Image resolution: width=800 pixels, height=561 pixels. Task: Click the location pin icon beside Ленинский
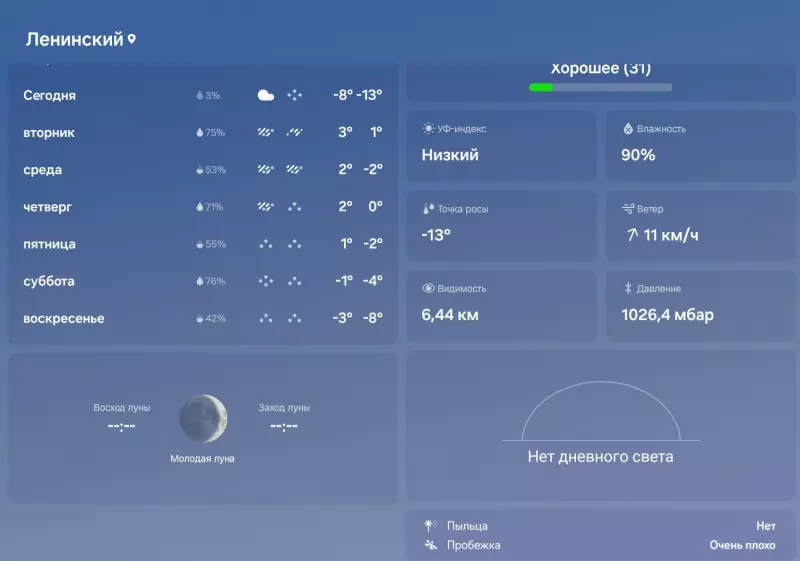point(132,40)
